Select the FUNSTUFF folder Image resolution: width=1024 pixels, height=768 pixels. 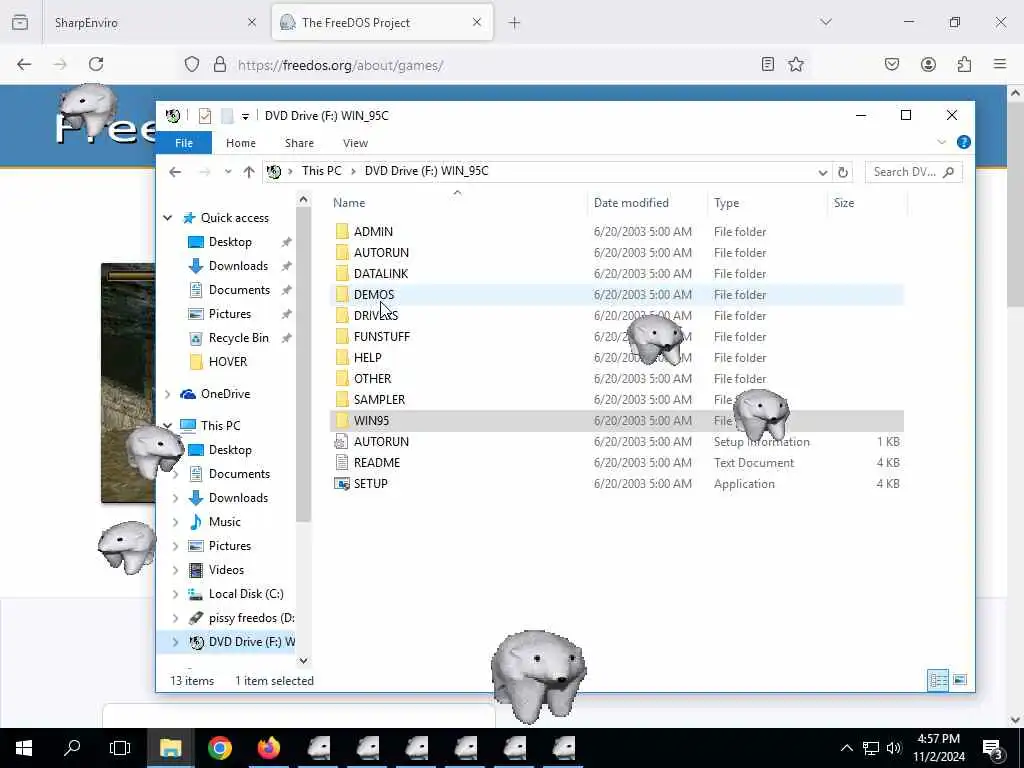point(381,336)
